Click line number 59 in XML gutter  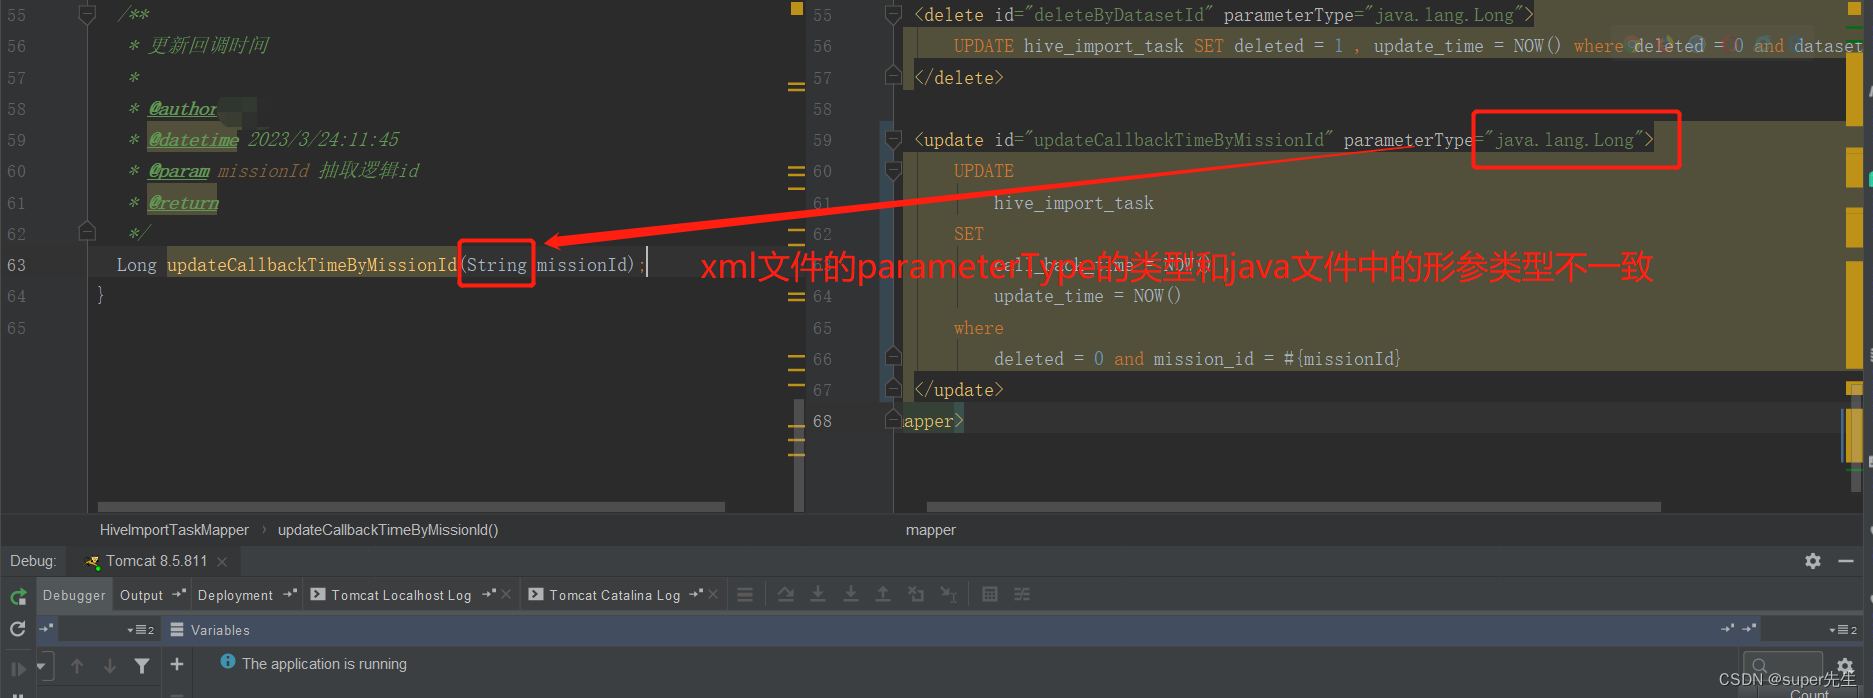822,140
